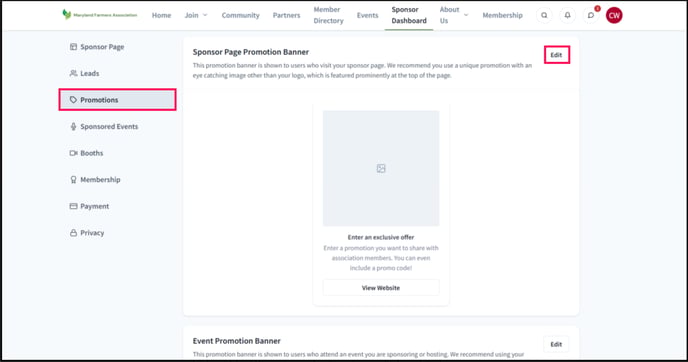Screen dimensions: 688x362
Task: Open Sponsor Page in the sidebar
Action: point(102,47)
